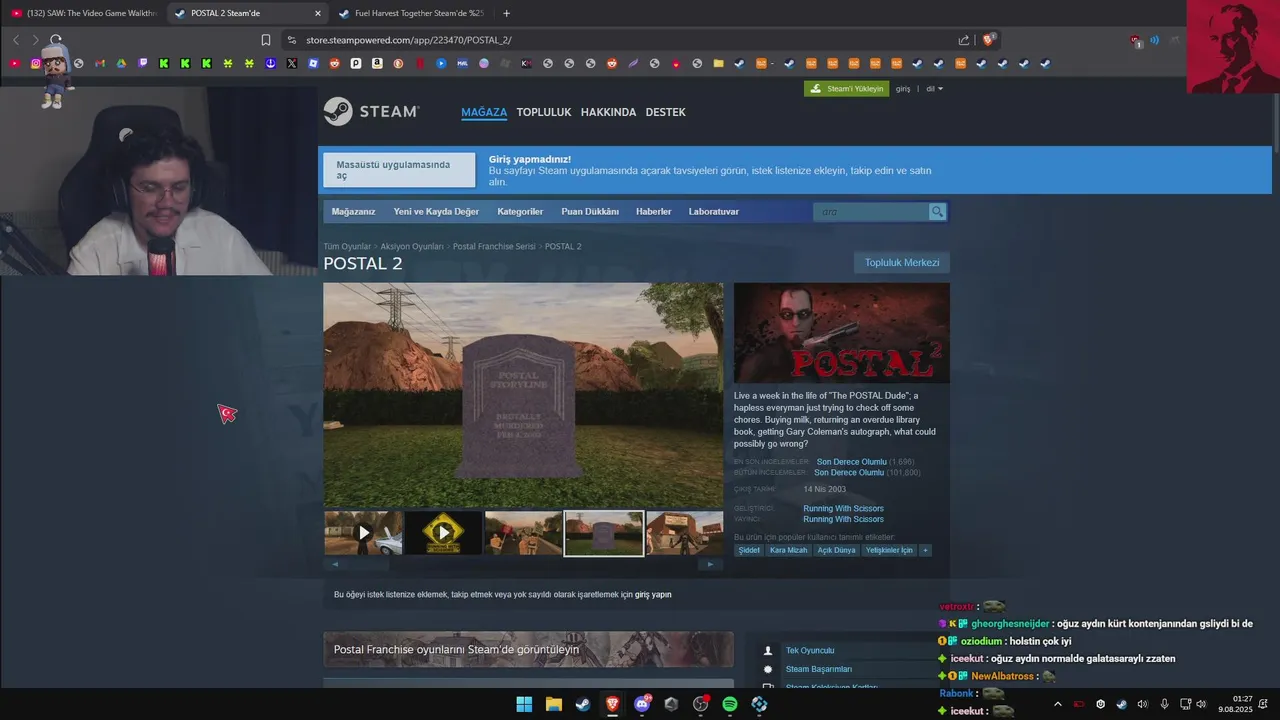Open the new tab plus button

pyautogui.click(x=506, y=13)
